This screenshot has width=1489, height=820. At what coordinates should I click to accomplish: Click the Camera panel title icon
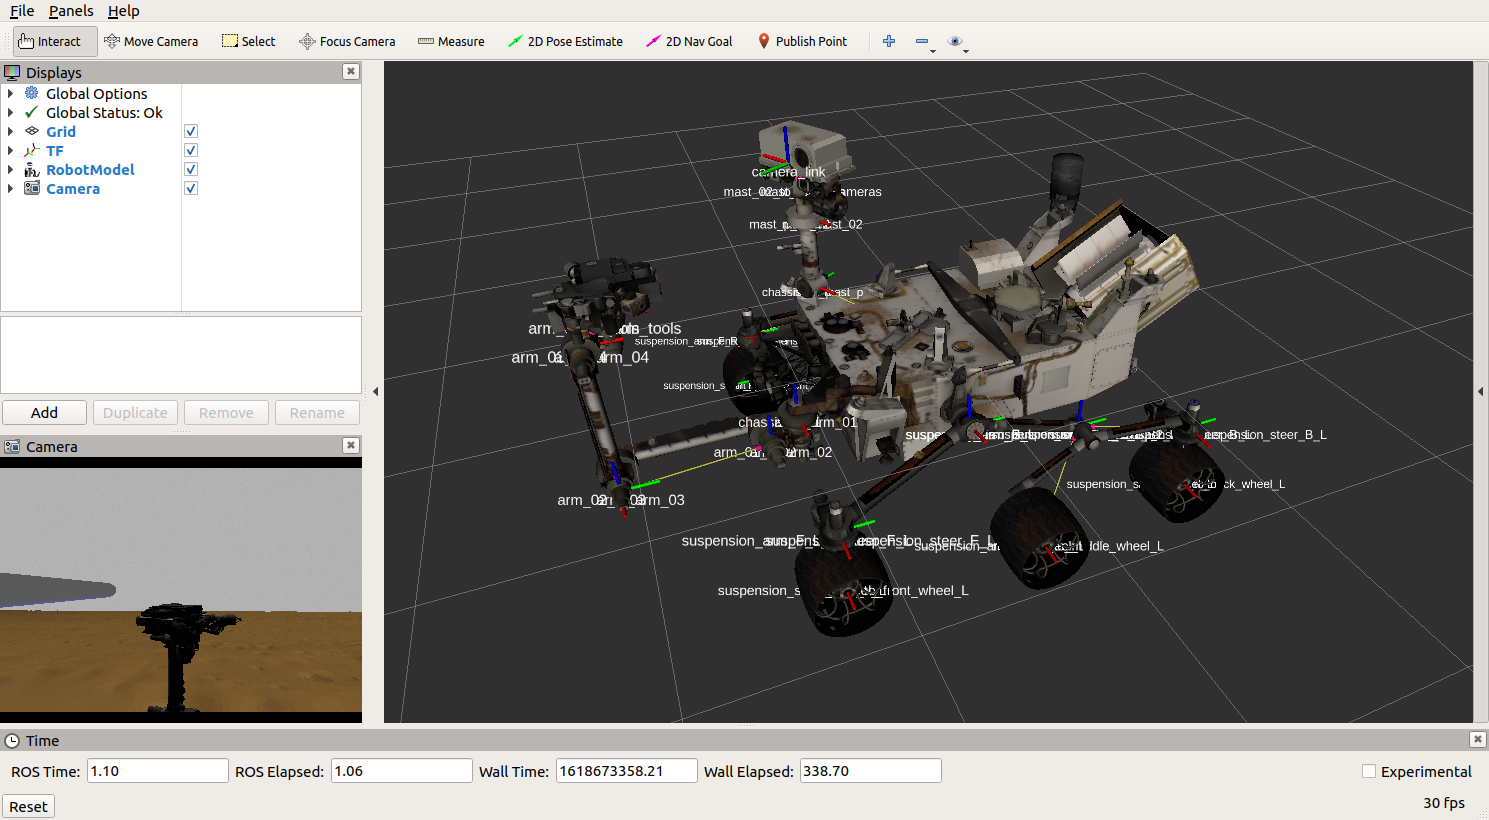pos(12,446)
